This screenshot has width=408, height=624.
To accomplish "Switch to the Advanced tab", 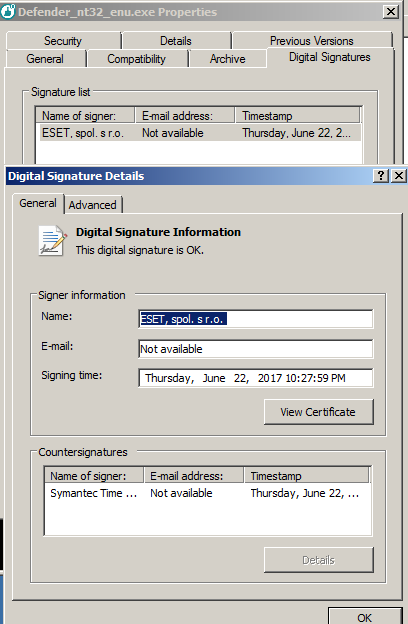I will [93, 205].
